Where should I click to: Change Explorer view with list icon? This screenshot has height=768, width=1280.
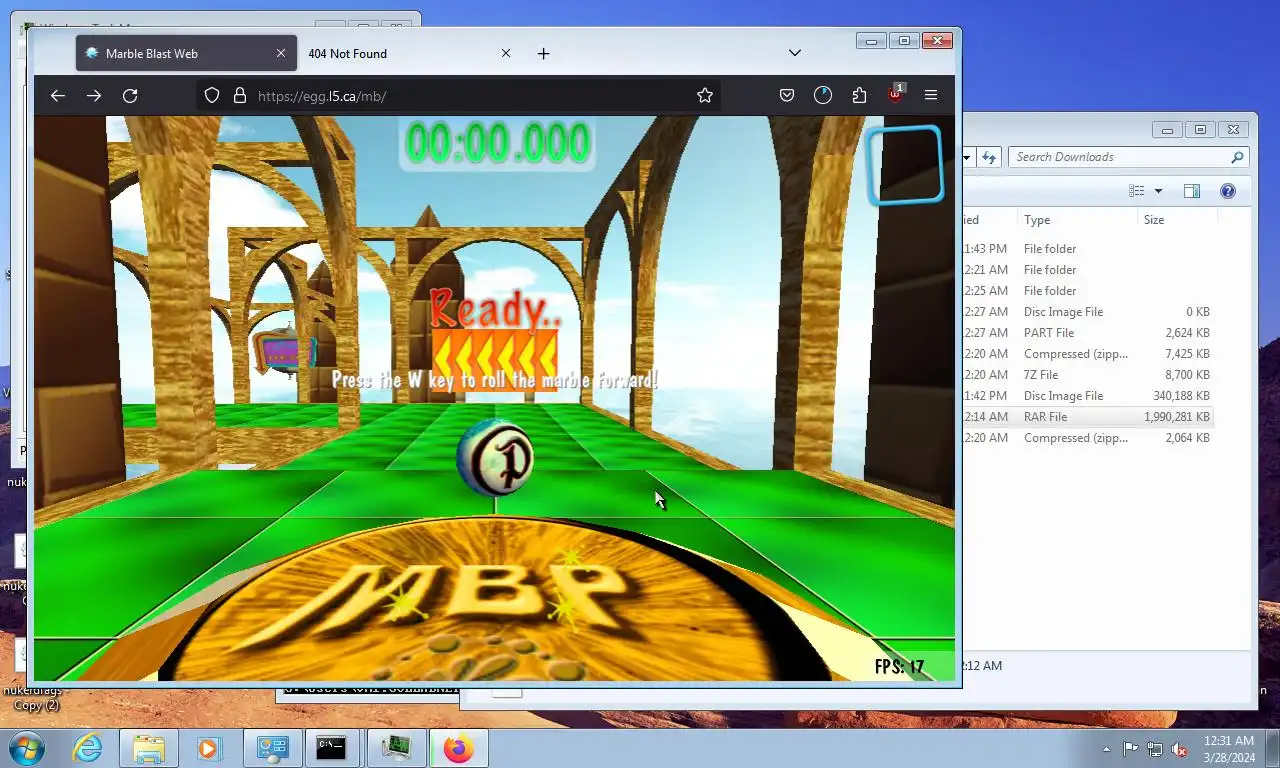[x=1136, y=191]
